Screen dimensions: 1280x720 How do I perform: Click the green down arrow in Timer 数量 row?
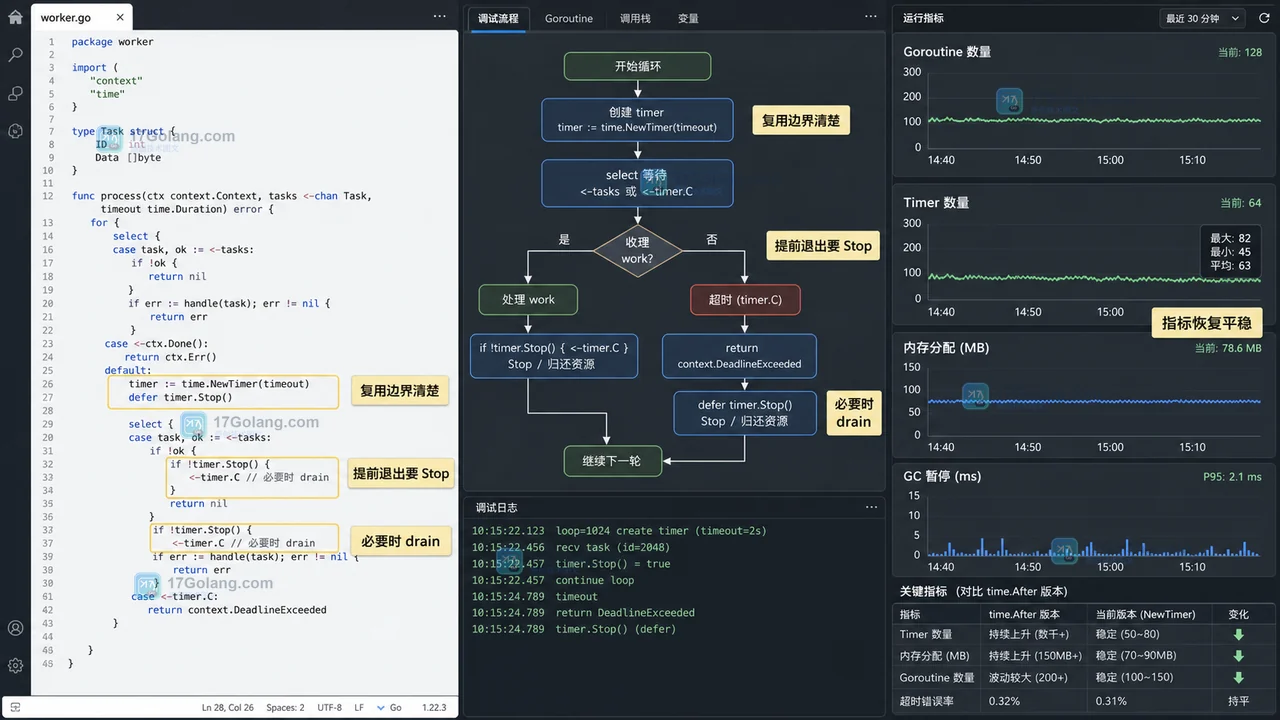(x=1239, y=634)
